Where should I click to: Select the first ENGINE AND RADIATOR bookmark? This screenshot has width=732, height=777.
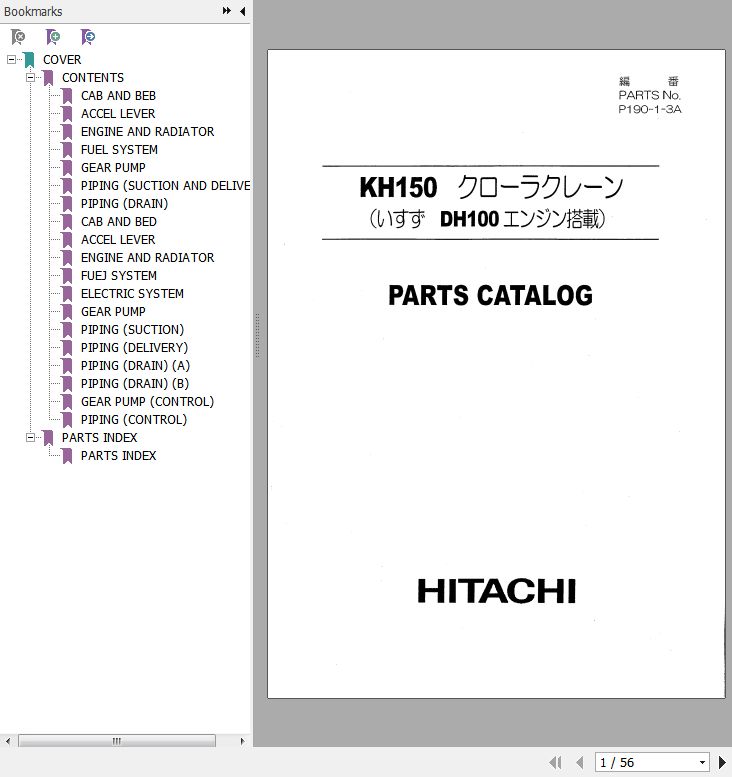click(148, 131)
